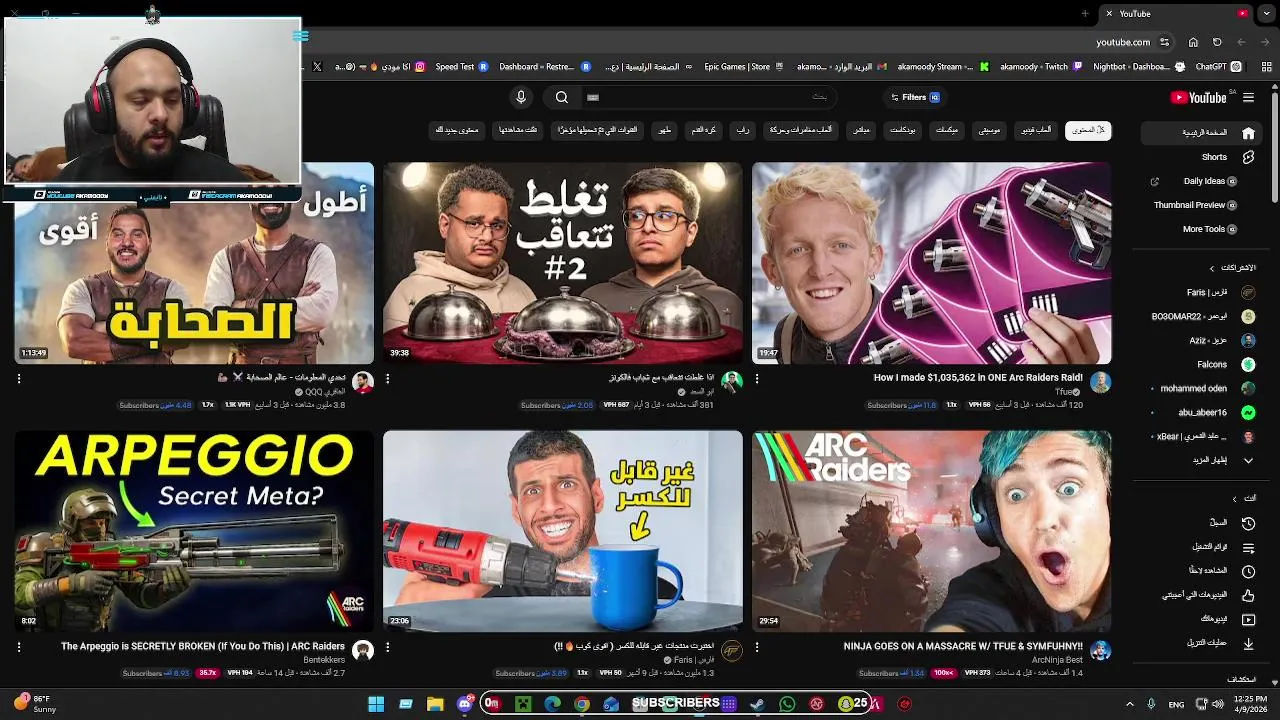Switch to the YouTube browser tab

1176,13
